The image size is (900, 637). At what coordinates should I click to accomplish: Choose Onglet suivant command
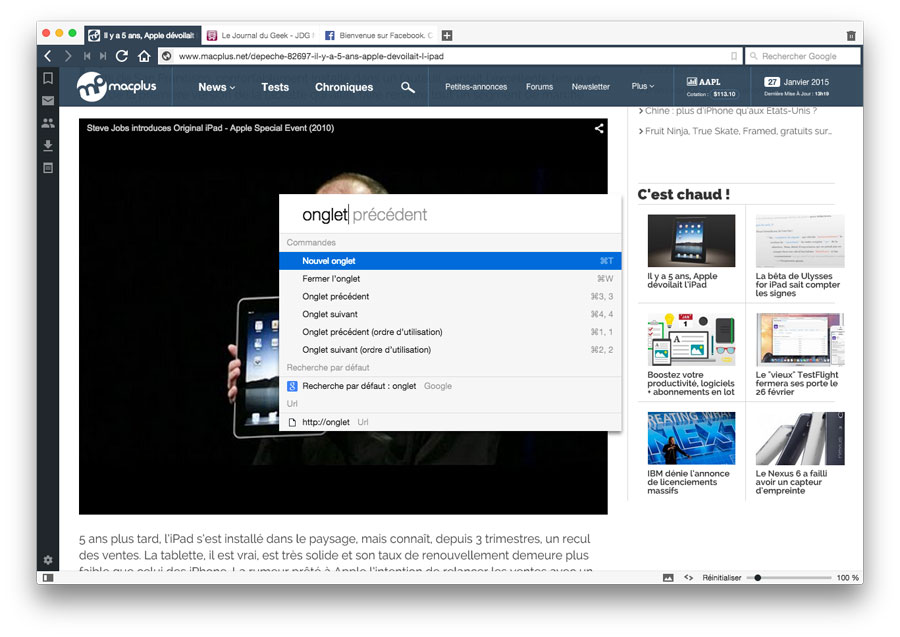[x=450, y=314]
